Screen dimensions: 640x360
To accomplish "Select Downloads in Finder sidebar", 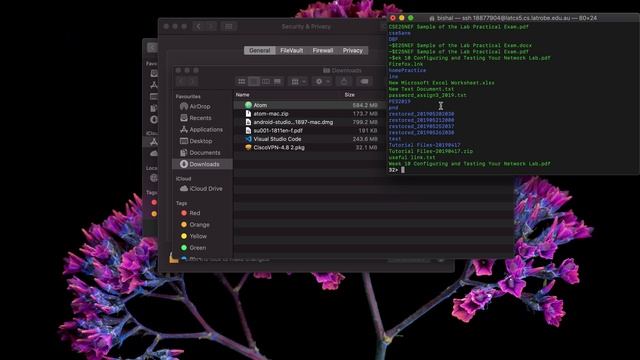I will (x=202, y=164).
